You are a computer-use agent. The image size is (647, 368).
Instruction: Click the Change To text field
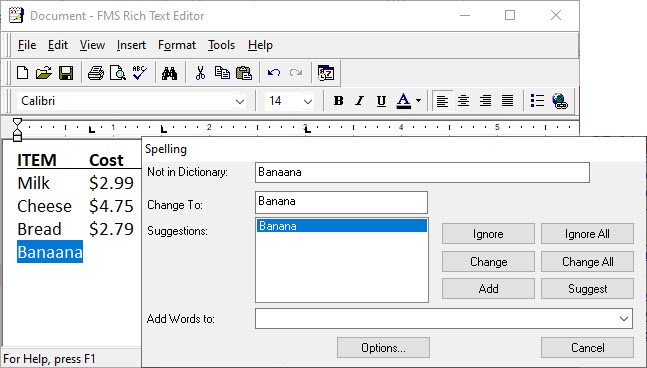[x=341, y=202]
